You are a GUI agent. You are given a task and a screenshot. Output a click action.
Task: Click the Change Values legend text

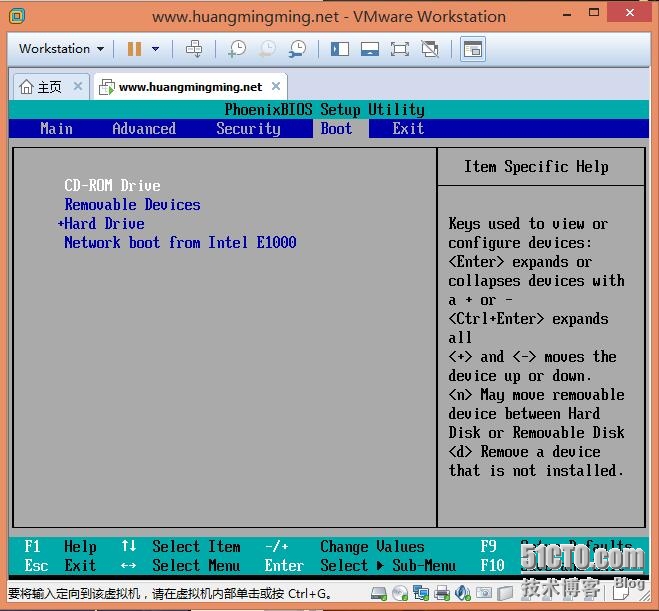click(x=372, y=546)
